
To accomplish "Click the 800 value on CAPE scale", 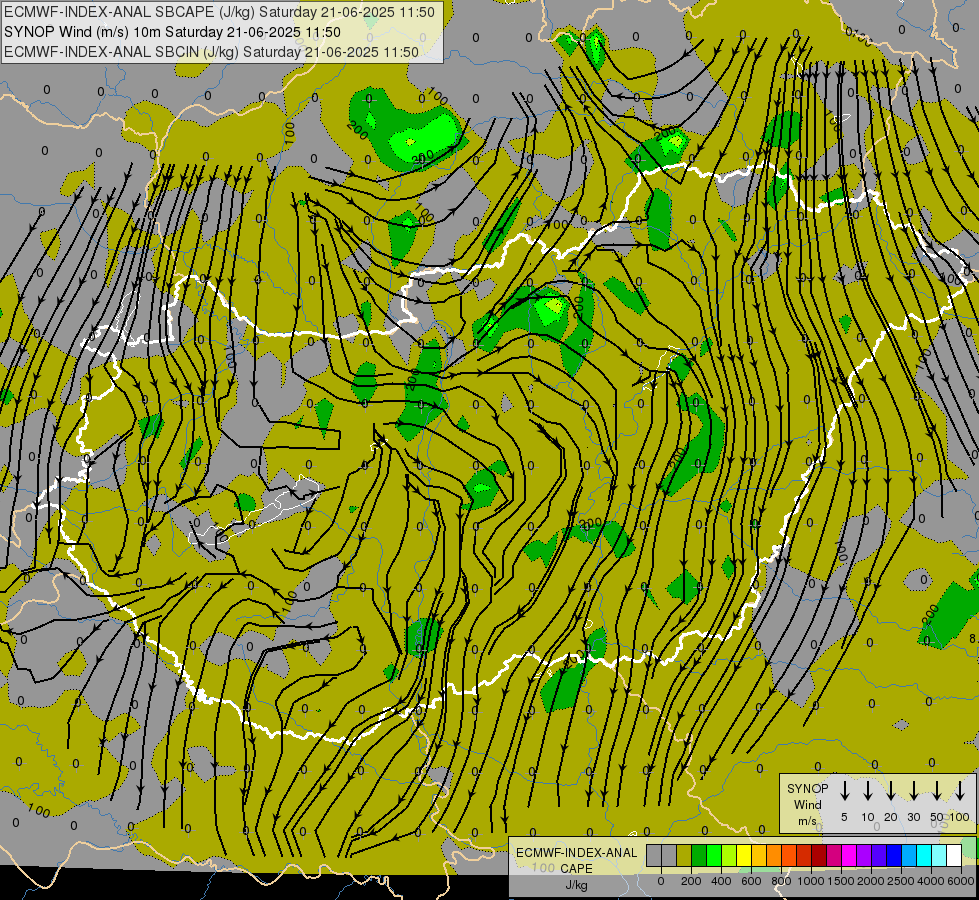I will [781, 881].
